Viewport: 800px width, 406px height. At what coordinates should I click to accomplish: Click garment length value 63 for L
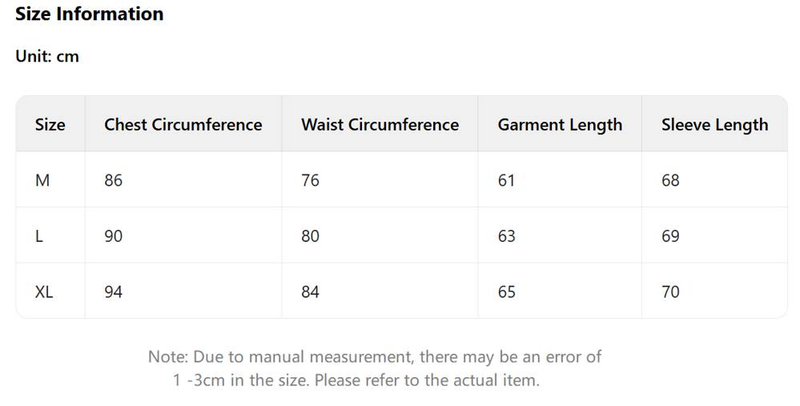507,237
